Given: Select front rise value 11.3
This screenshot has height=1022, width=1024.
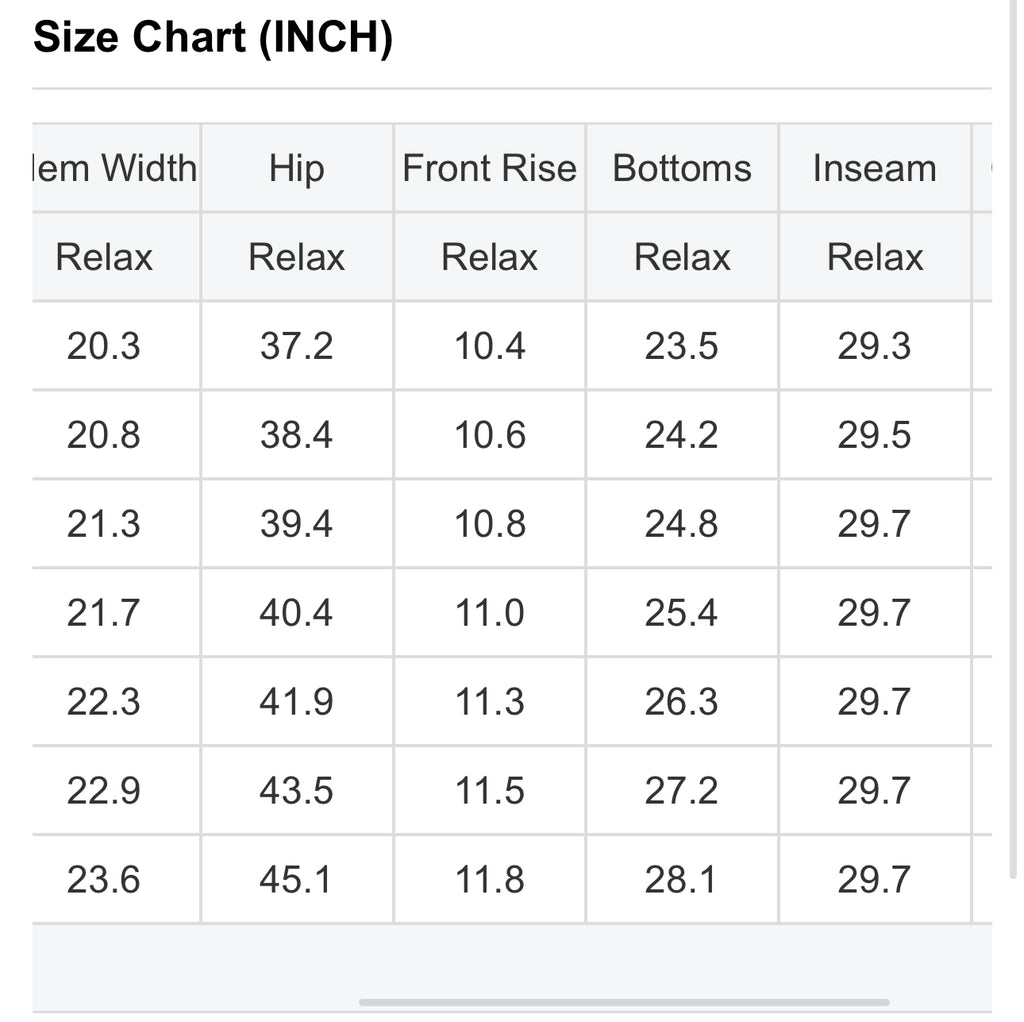Looking at the screenshot, I should click(x=489, y=701).
